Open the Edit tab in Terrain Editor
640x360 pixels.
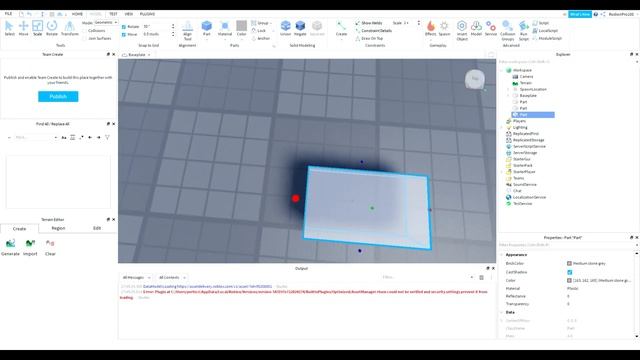tap(97, 229)
